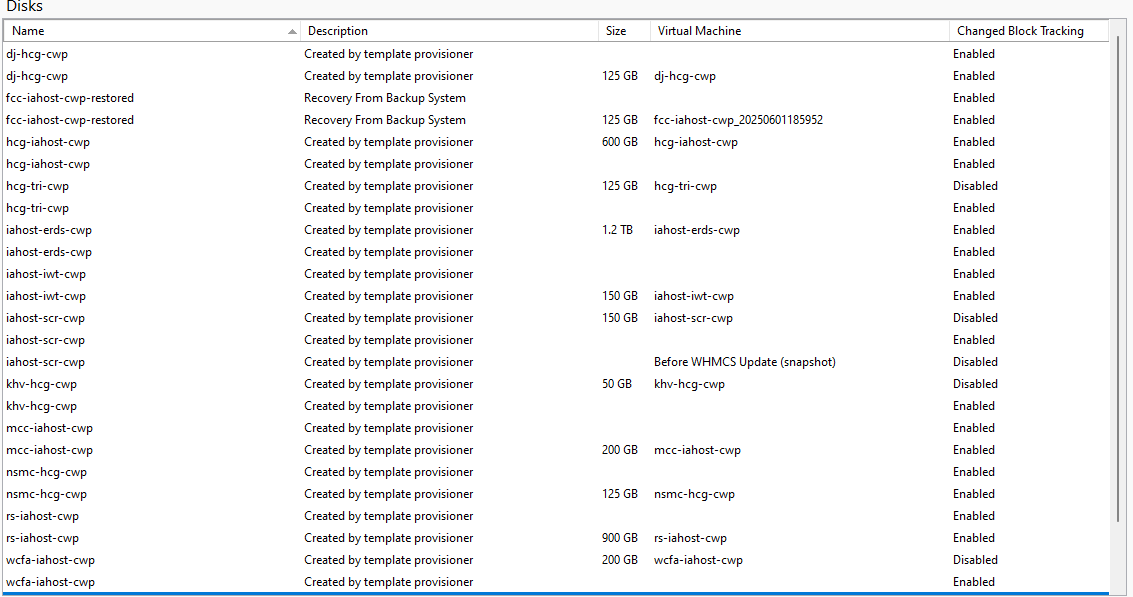Click Disabled status in wcfa-iahost-cwp row

click(975, 560)
